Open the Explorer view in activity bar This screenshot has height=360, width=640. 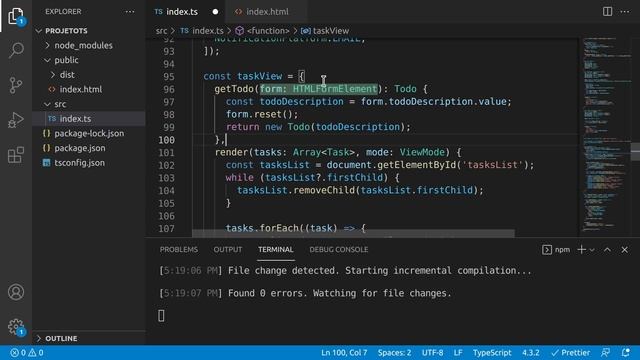coord(16,17)
